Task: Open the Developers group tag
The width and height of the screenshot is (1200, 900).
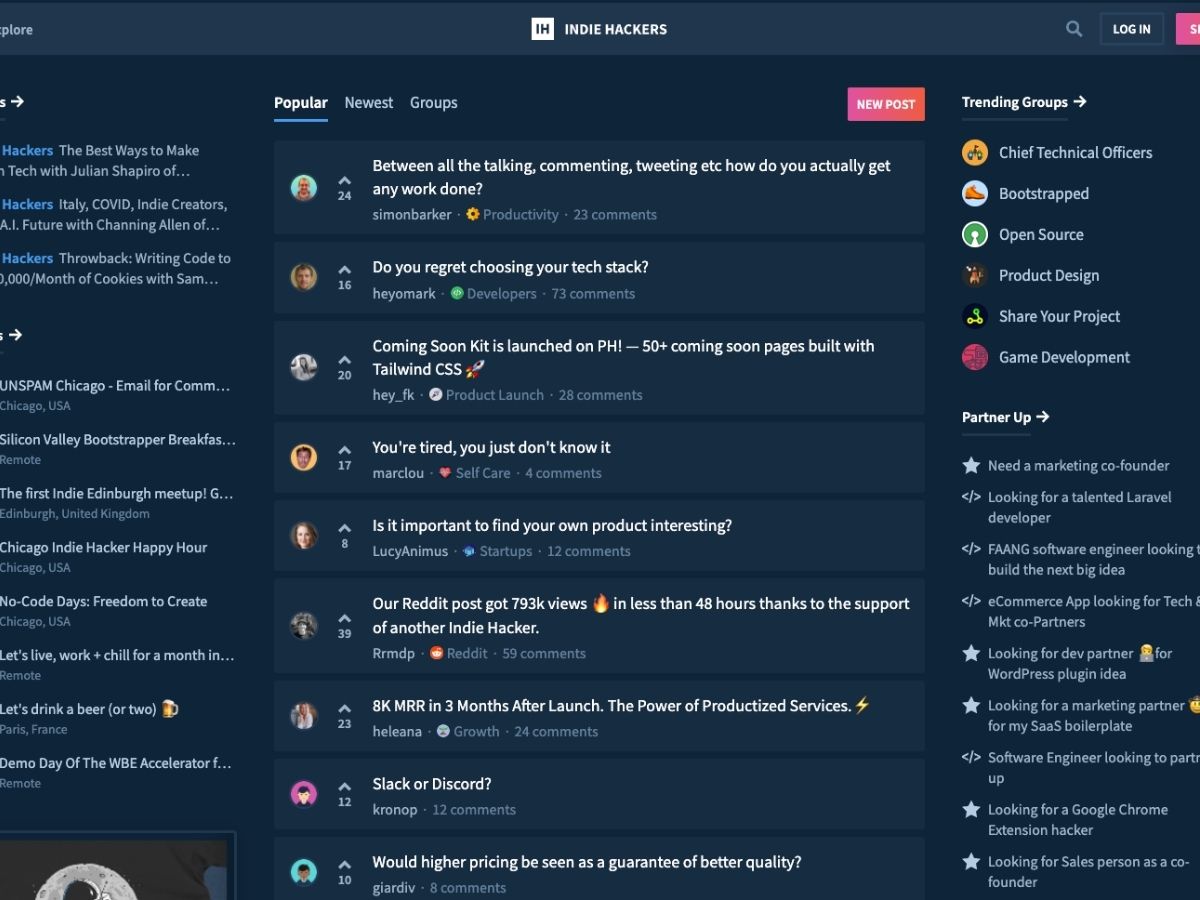Action: click(494, 293)
